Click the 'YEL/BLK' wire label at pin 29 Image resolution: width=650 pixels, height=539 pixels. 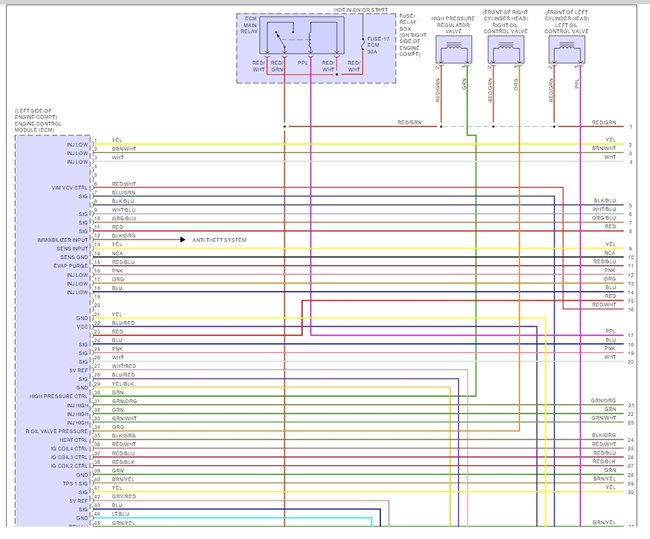123,384
